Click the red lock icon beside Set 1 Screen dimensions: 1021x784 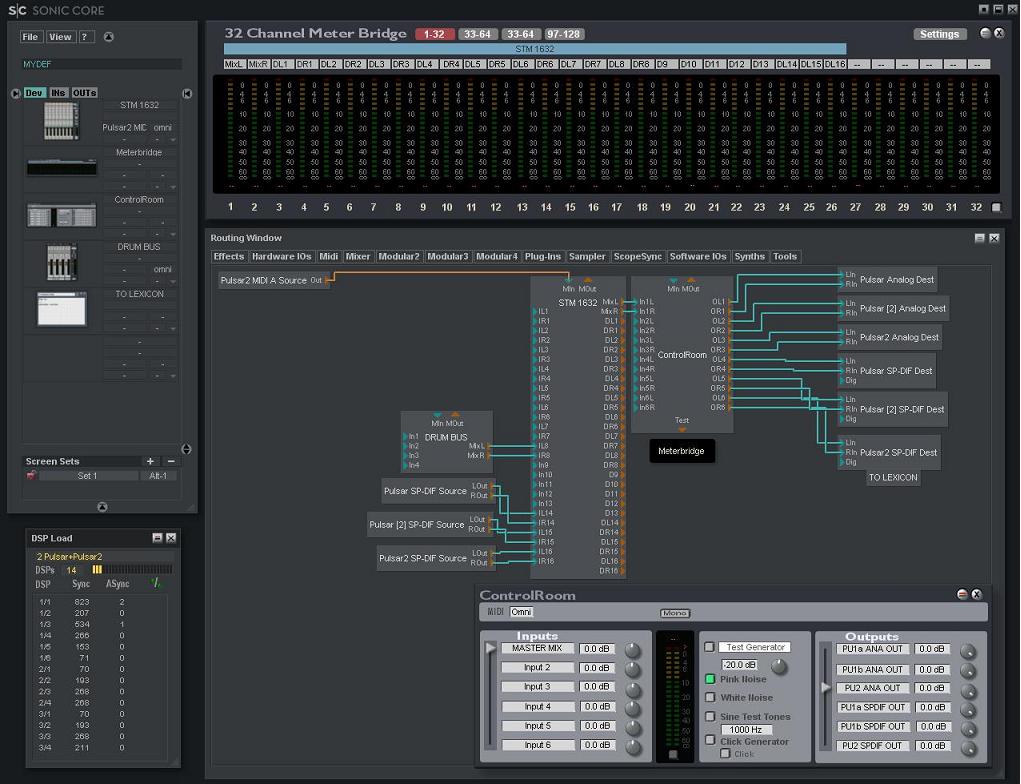click(x=31, y=476)
